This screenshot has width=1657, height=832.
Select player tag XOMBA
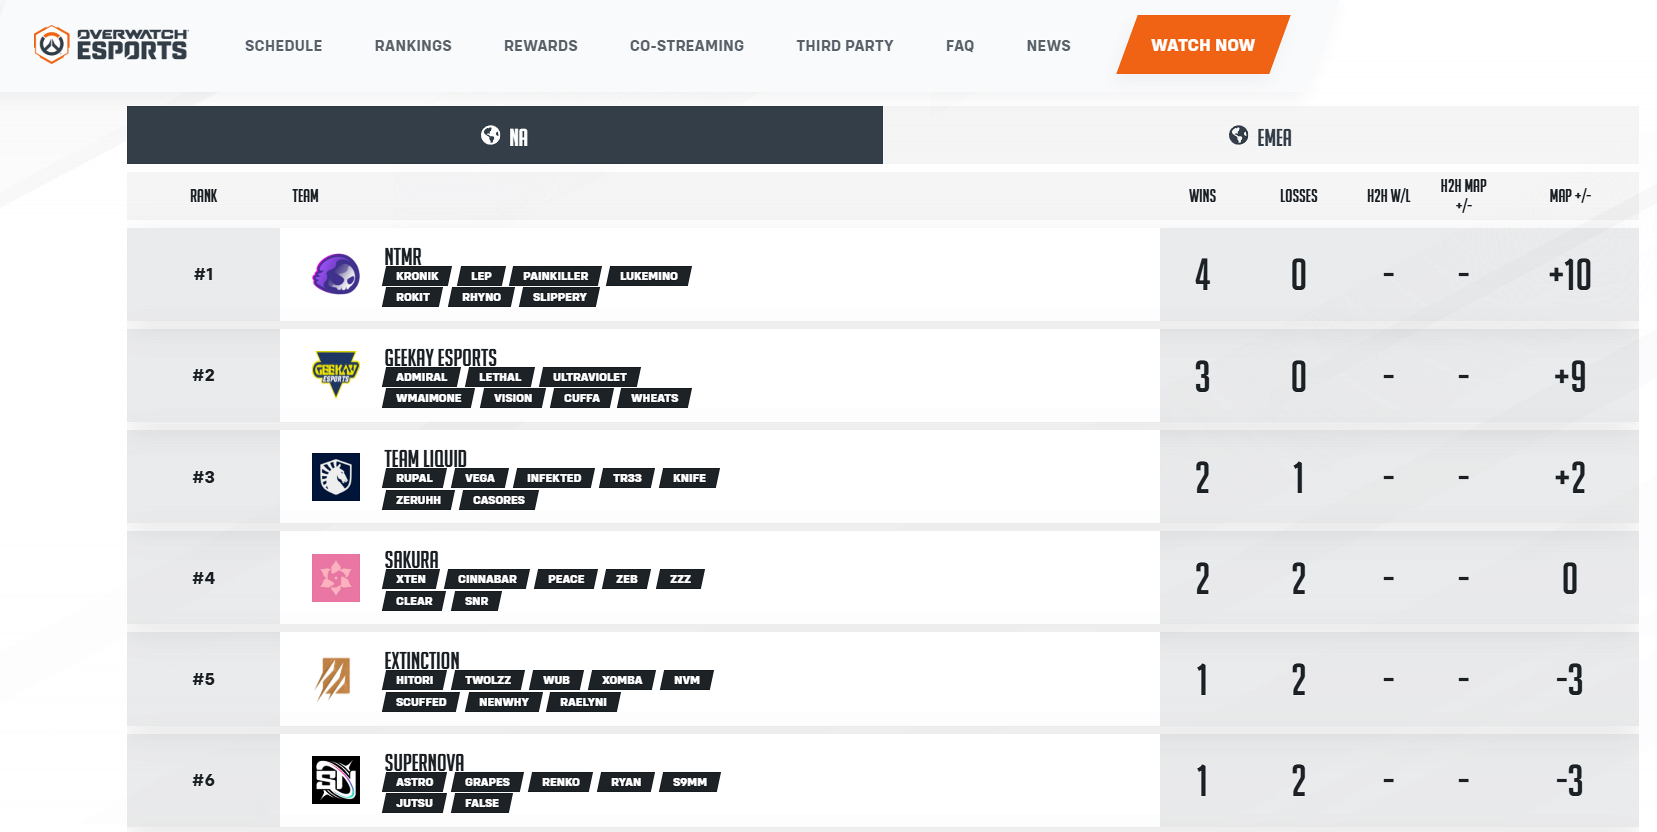(x=622, y=680)
